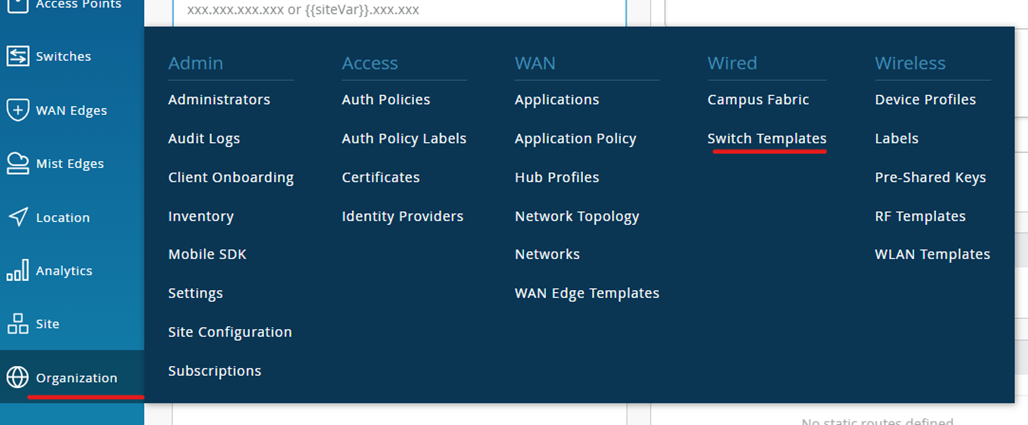Open Auth Policies under Access
The width and height of the screenshot is (1028, 425).
pyautogui.click(x=386, y=100)
